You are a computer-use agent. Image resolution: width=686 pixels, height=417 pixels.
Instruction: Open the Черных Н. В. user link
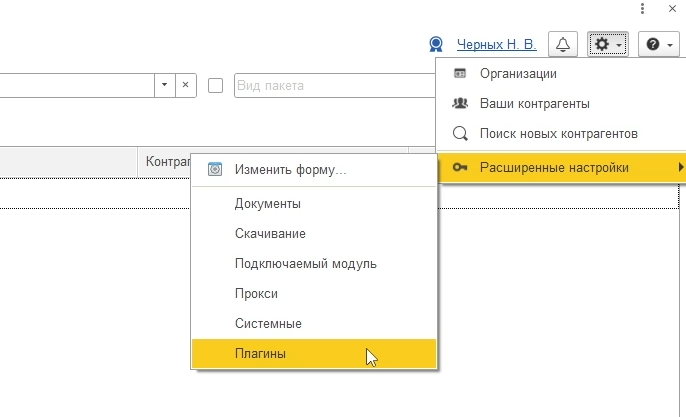[497, 44]
